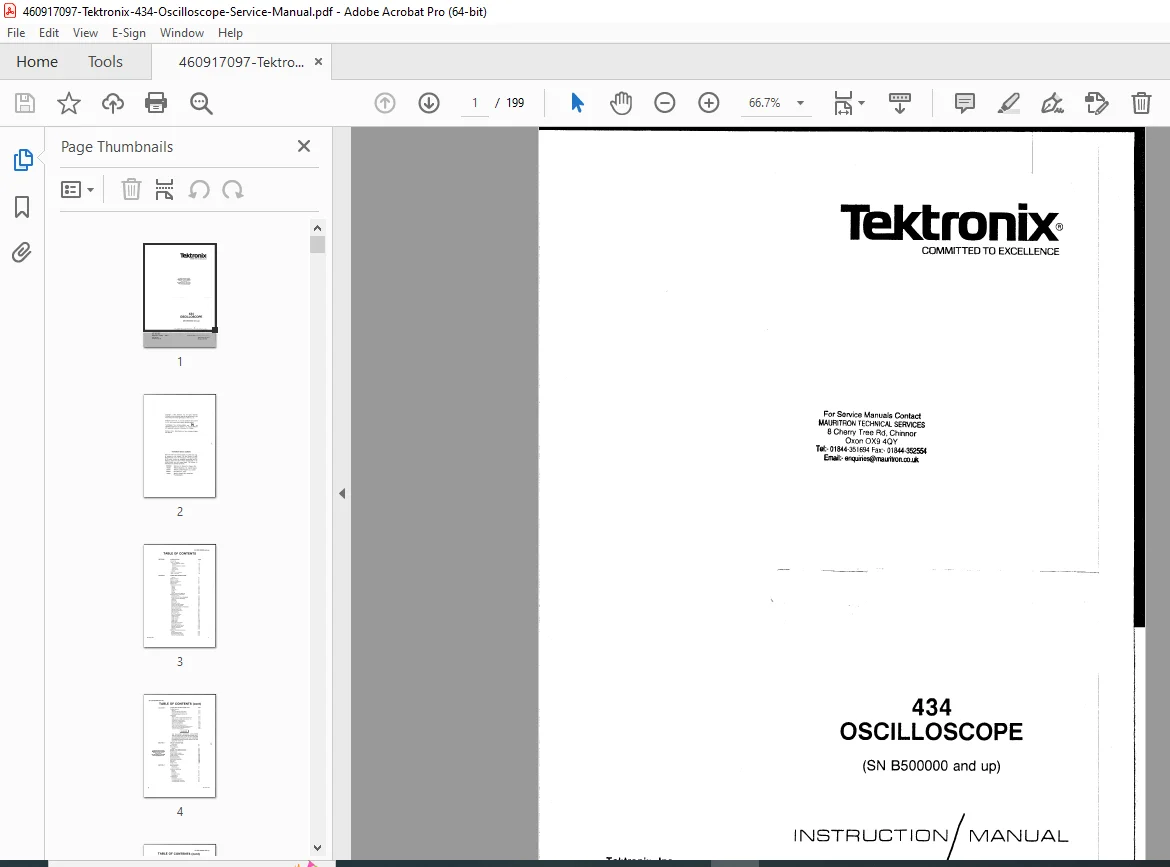The height and width of the screenshot is (867, 1170).
Task: Click thumbnails scrollbar down arrow
Action: 317,848
